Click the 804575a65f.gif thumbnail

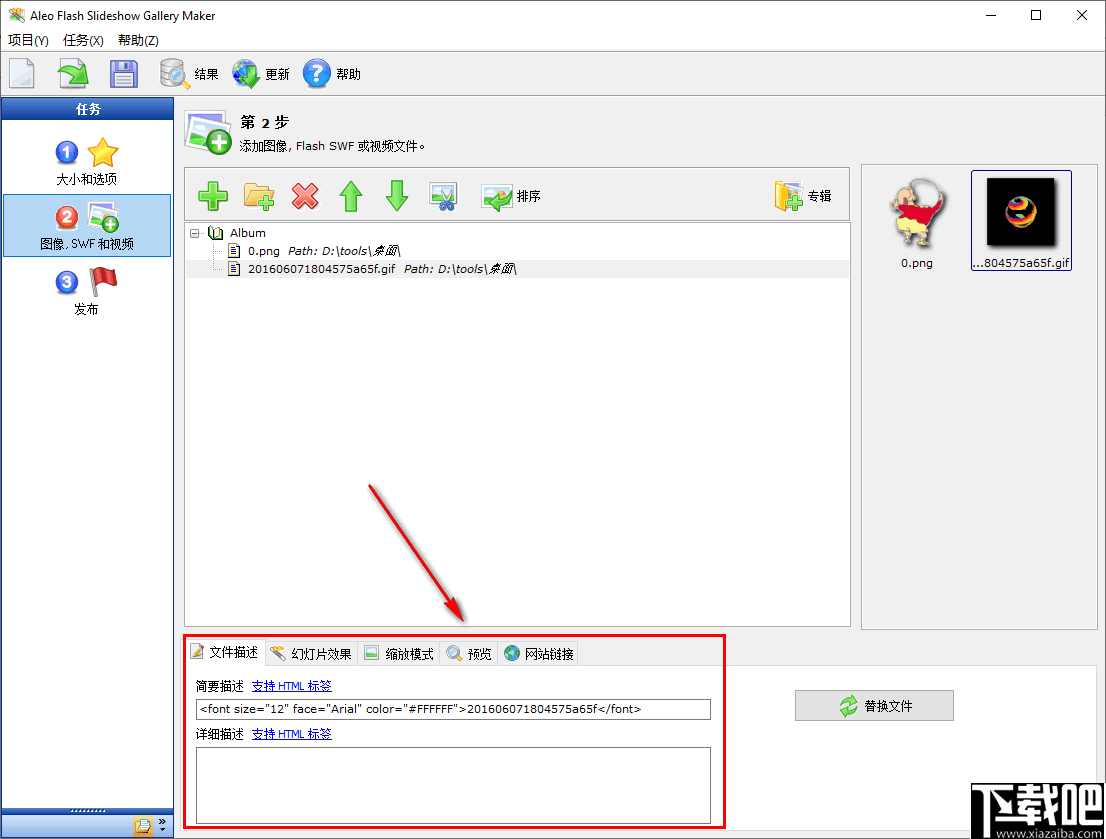[1021, 220]
